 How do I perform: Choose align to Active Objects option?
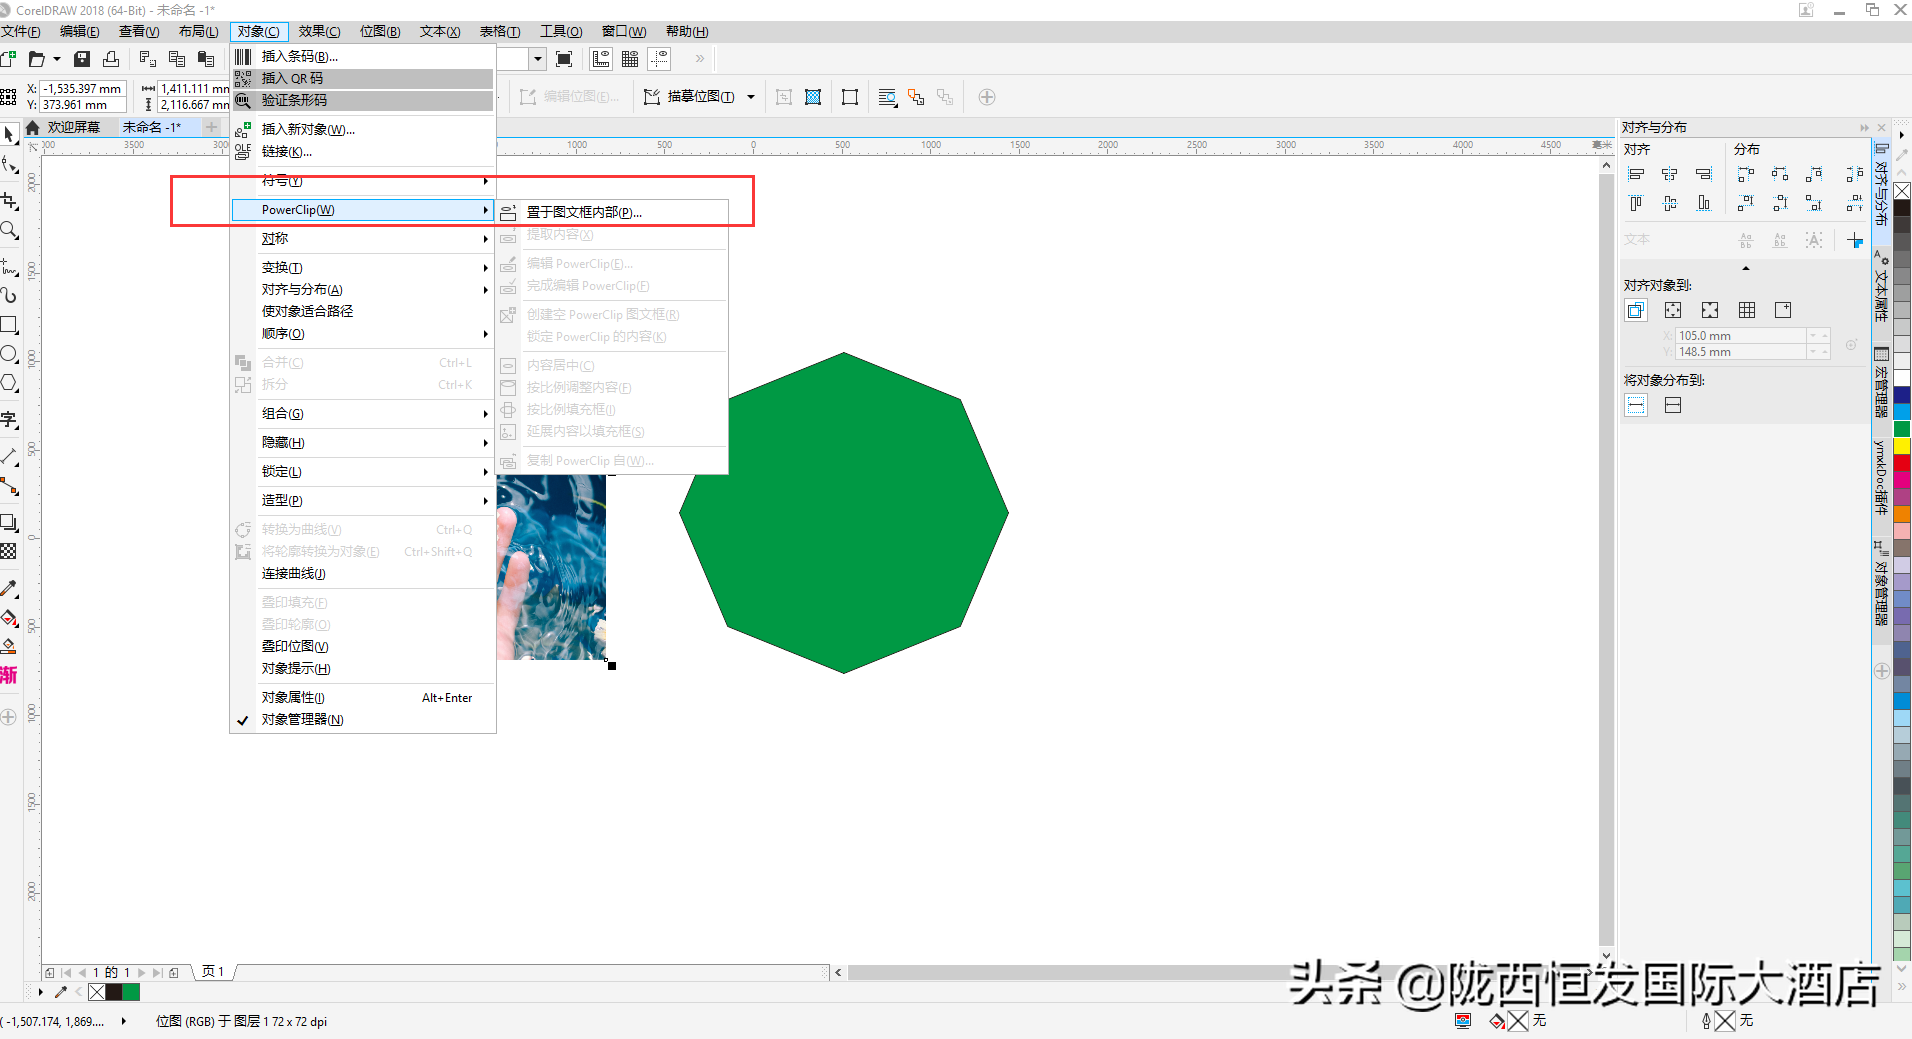click(x=1636, y=310)
